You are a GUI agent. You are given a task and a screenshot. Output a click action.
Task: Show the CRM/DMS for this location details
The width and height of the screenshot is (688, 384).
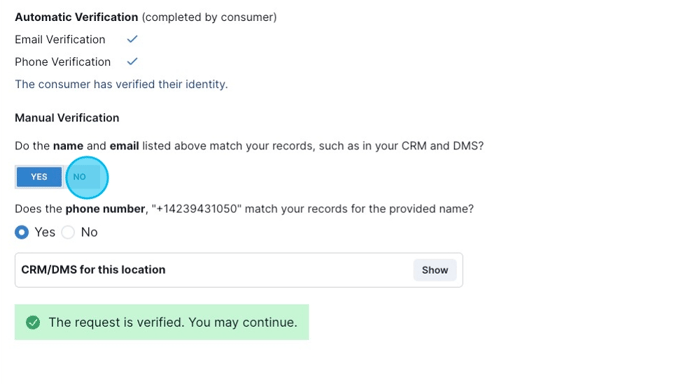pos(435,270)
